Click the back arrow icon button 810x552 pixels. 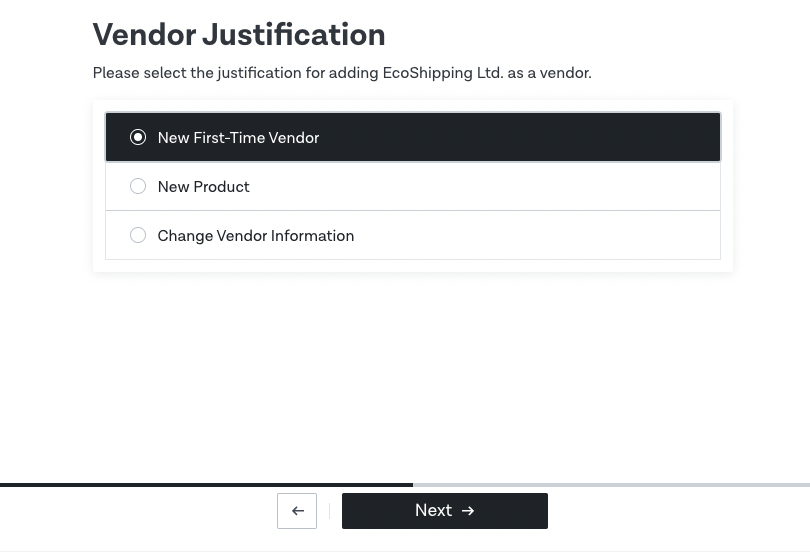click(x=297, y=511)
